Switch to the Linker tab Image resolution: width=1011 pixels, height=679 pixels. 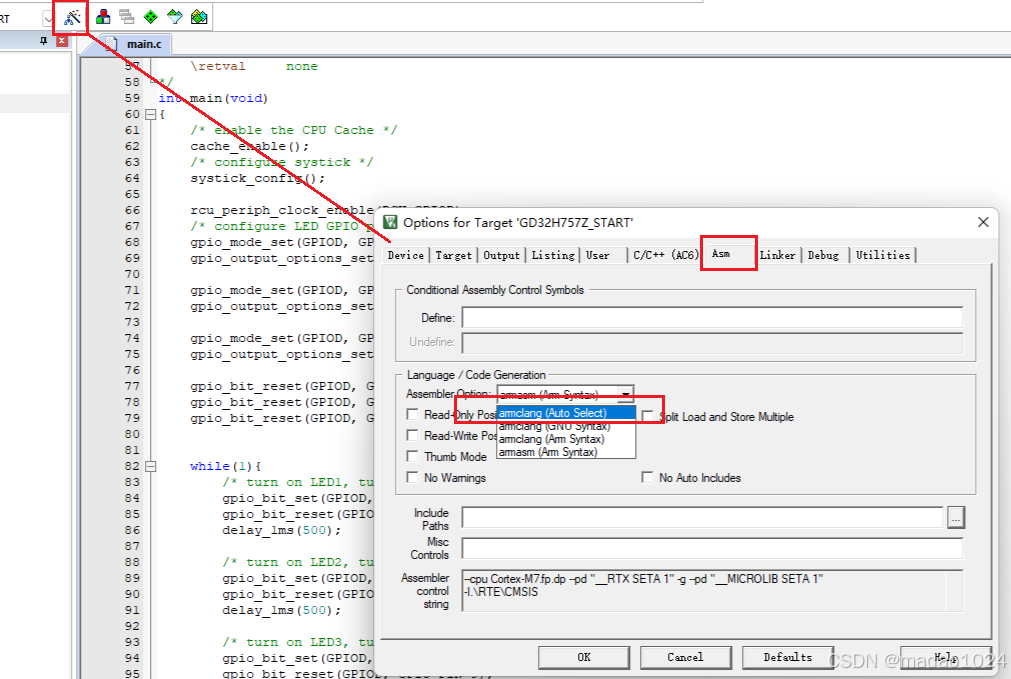[777, 255]
